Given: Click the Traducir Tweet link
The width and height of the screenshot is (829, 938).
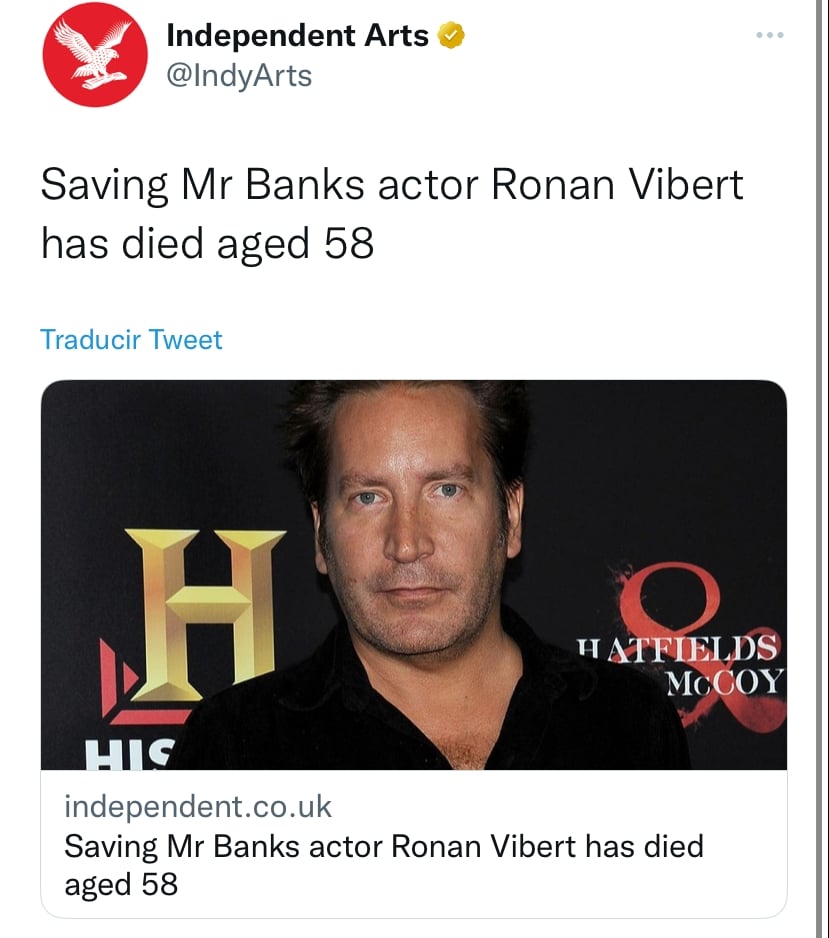Looking at the screenshot, I should coord(131,340).
